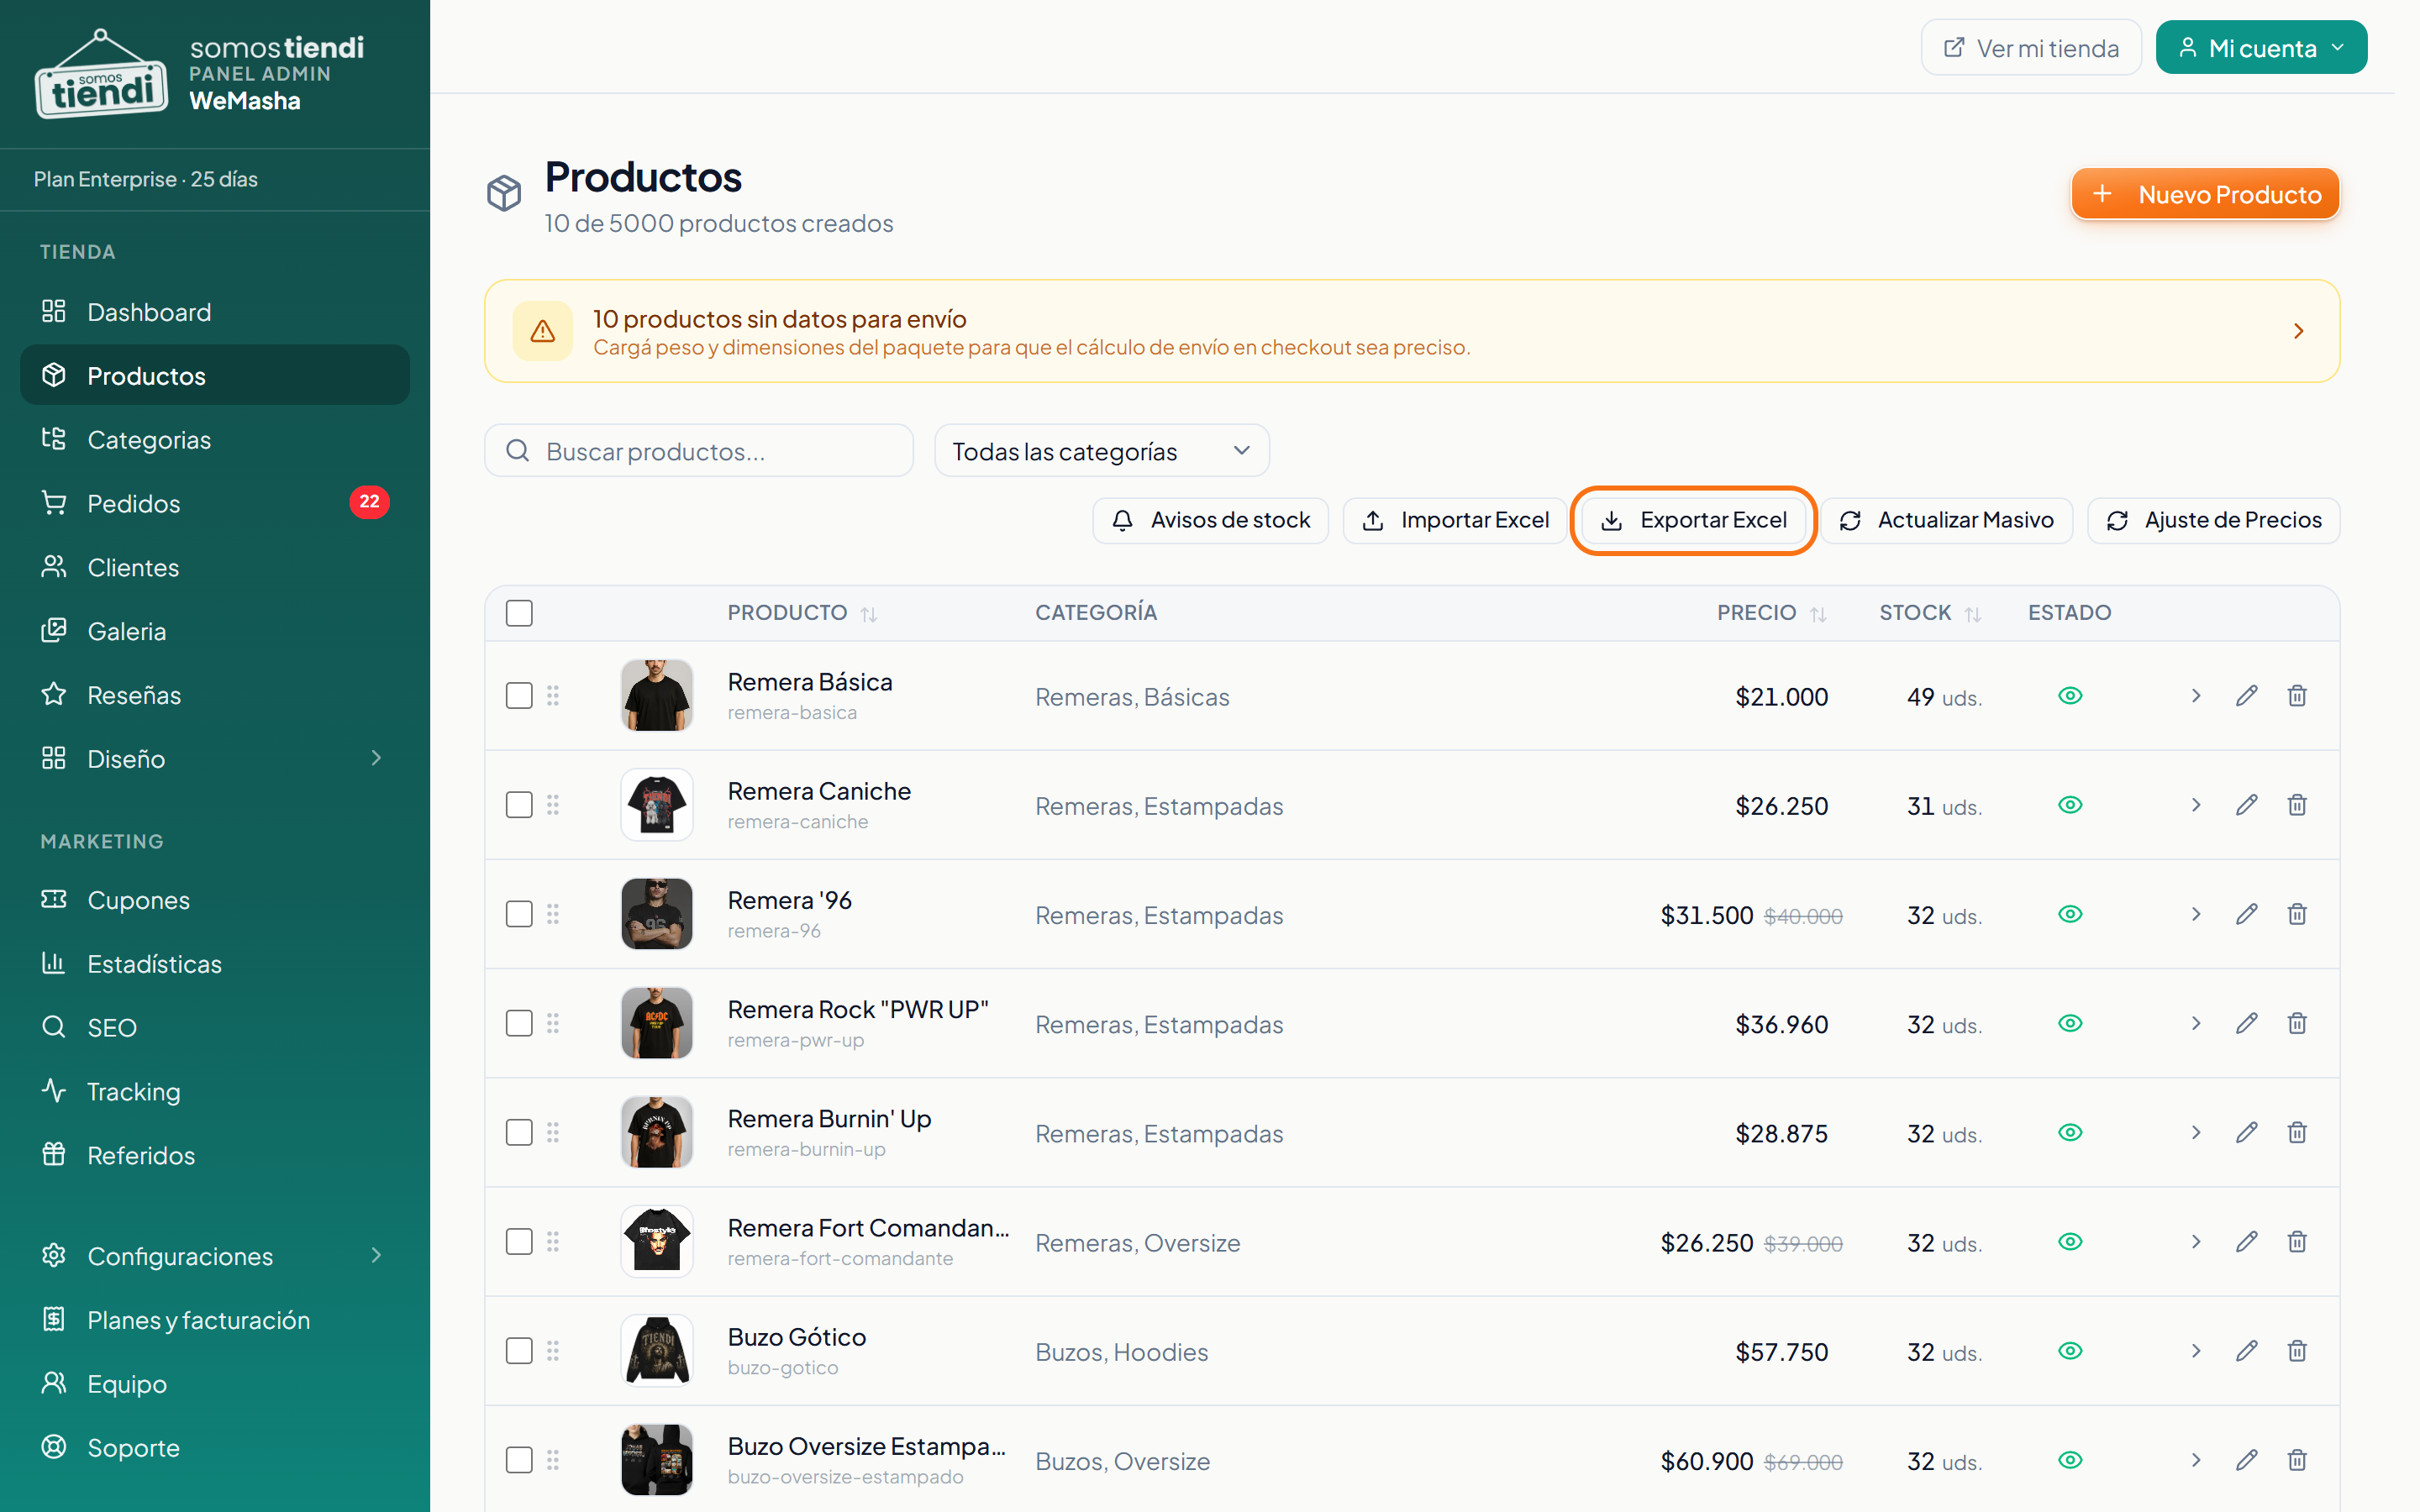Screen dimensions: 2420x1512
Task: Open Dashboard in sidebar
Action: tap(215, 312)
